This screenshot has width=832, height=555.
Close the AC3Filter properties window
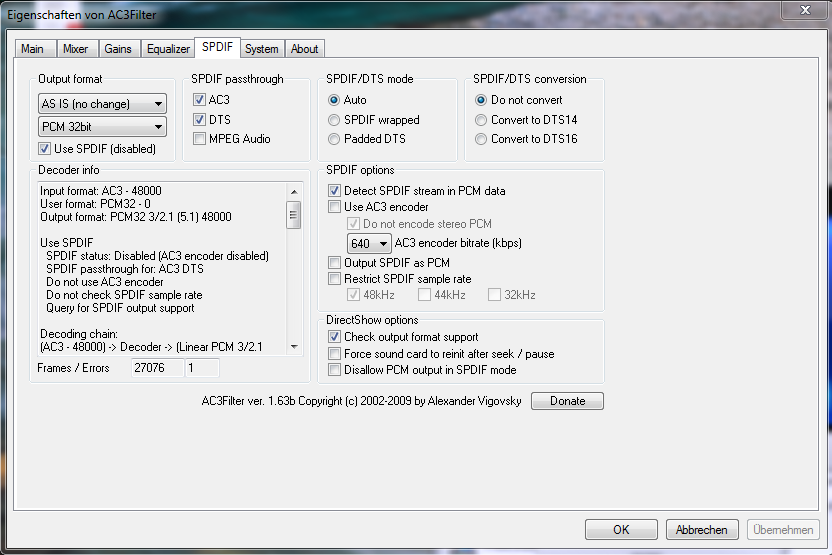[x=805, y=10]
